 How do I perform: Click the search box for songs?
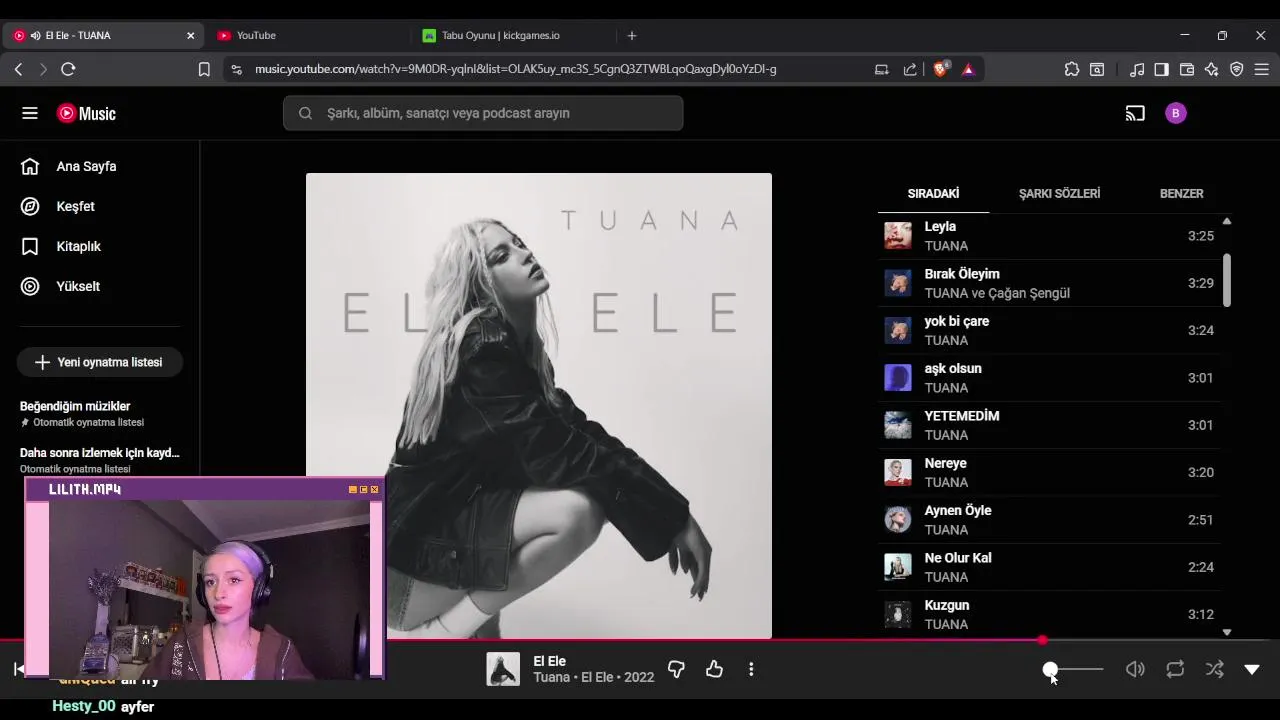coord(483,113)
